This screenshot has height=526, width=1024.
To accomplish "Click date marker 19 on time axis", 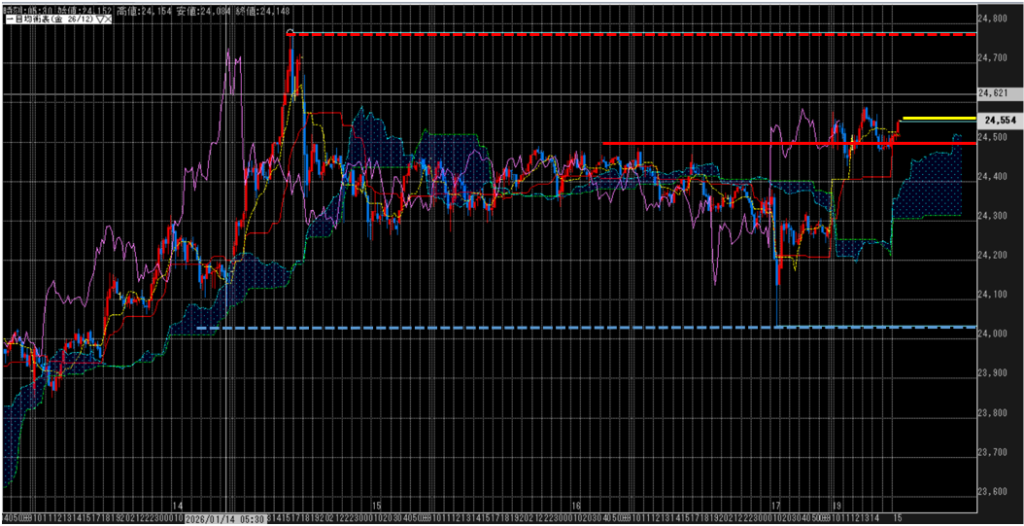I will pos(834,506).
